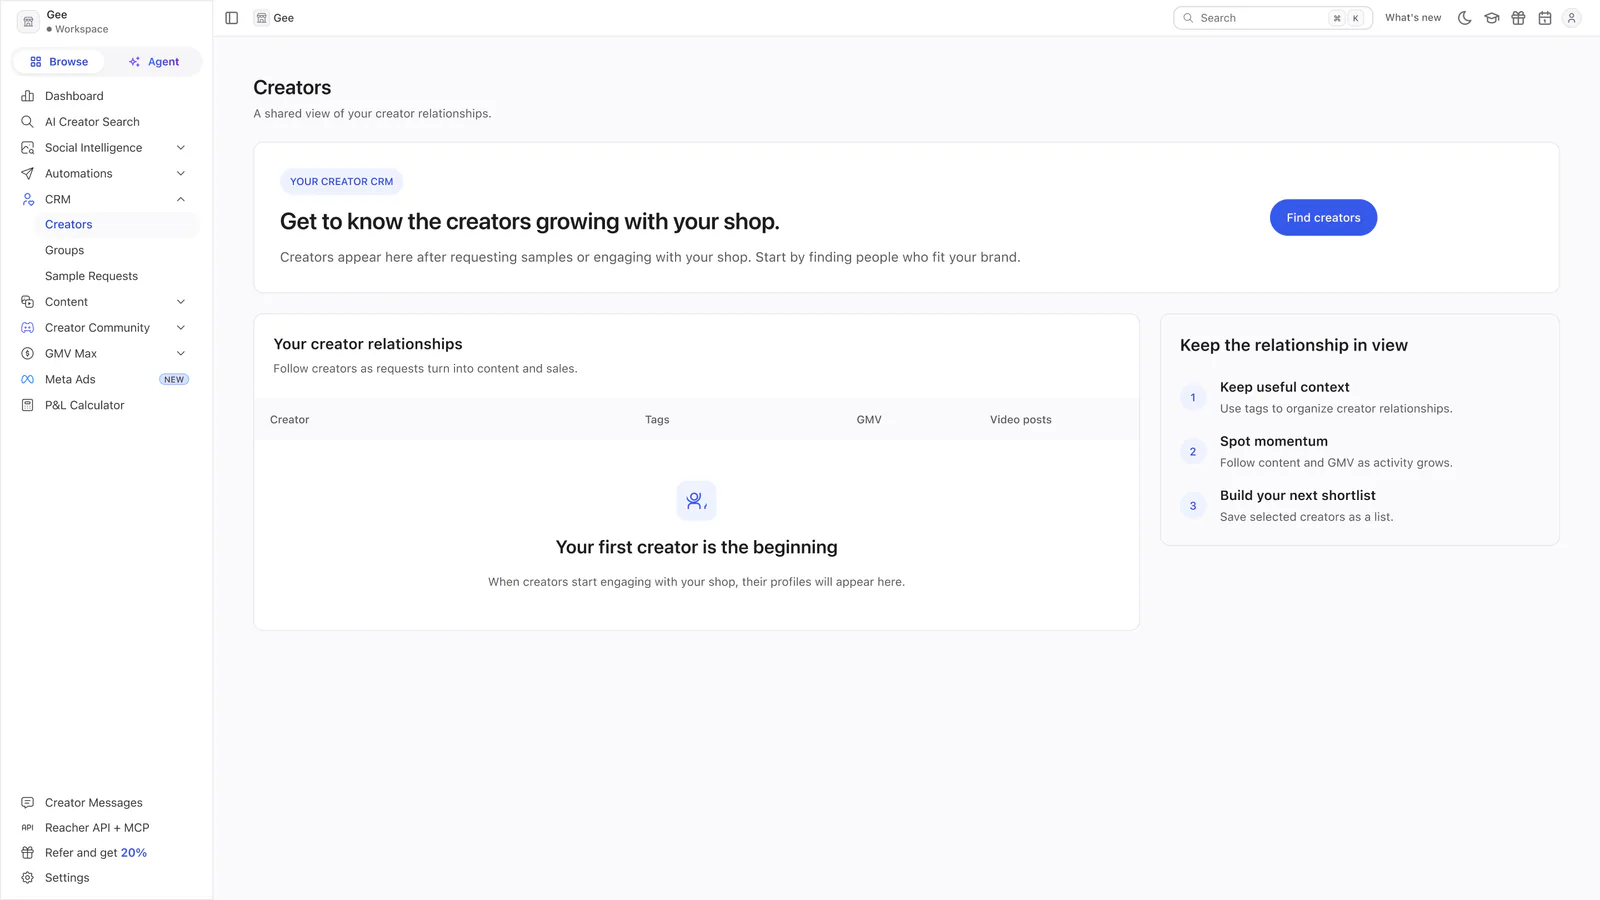The width and height of the screenshot is (1600, 900).
Task: Click the Workspace label under Gee
Action: point(82,30)
